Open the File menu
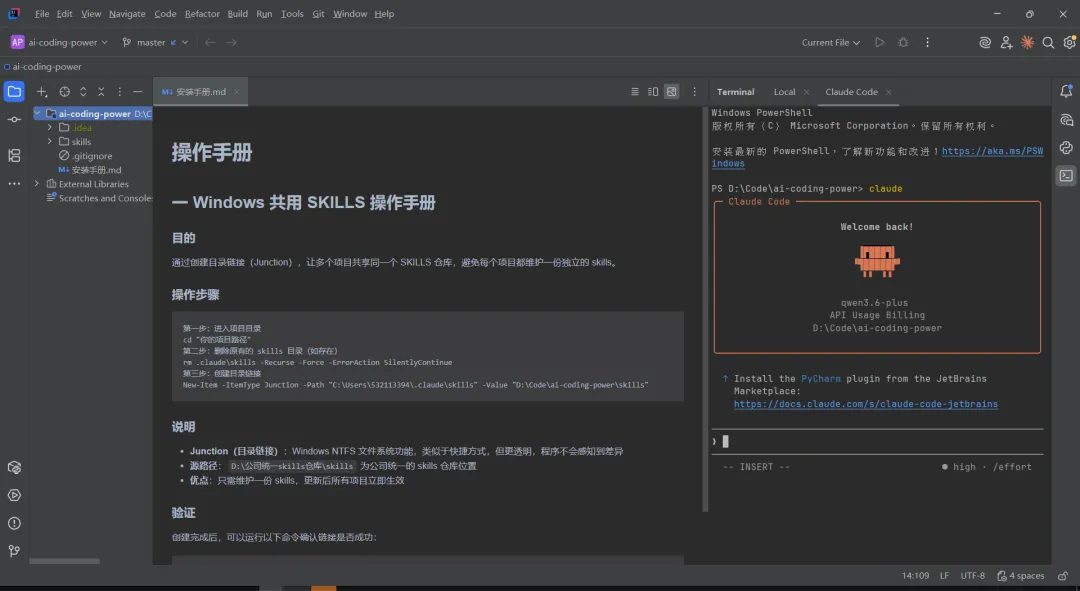1080x591 pixels. [x=42, y=14]
